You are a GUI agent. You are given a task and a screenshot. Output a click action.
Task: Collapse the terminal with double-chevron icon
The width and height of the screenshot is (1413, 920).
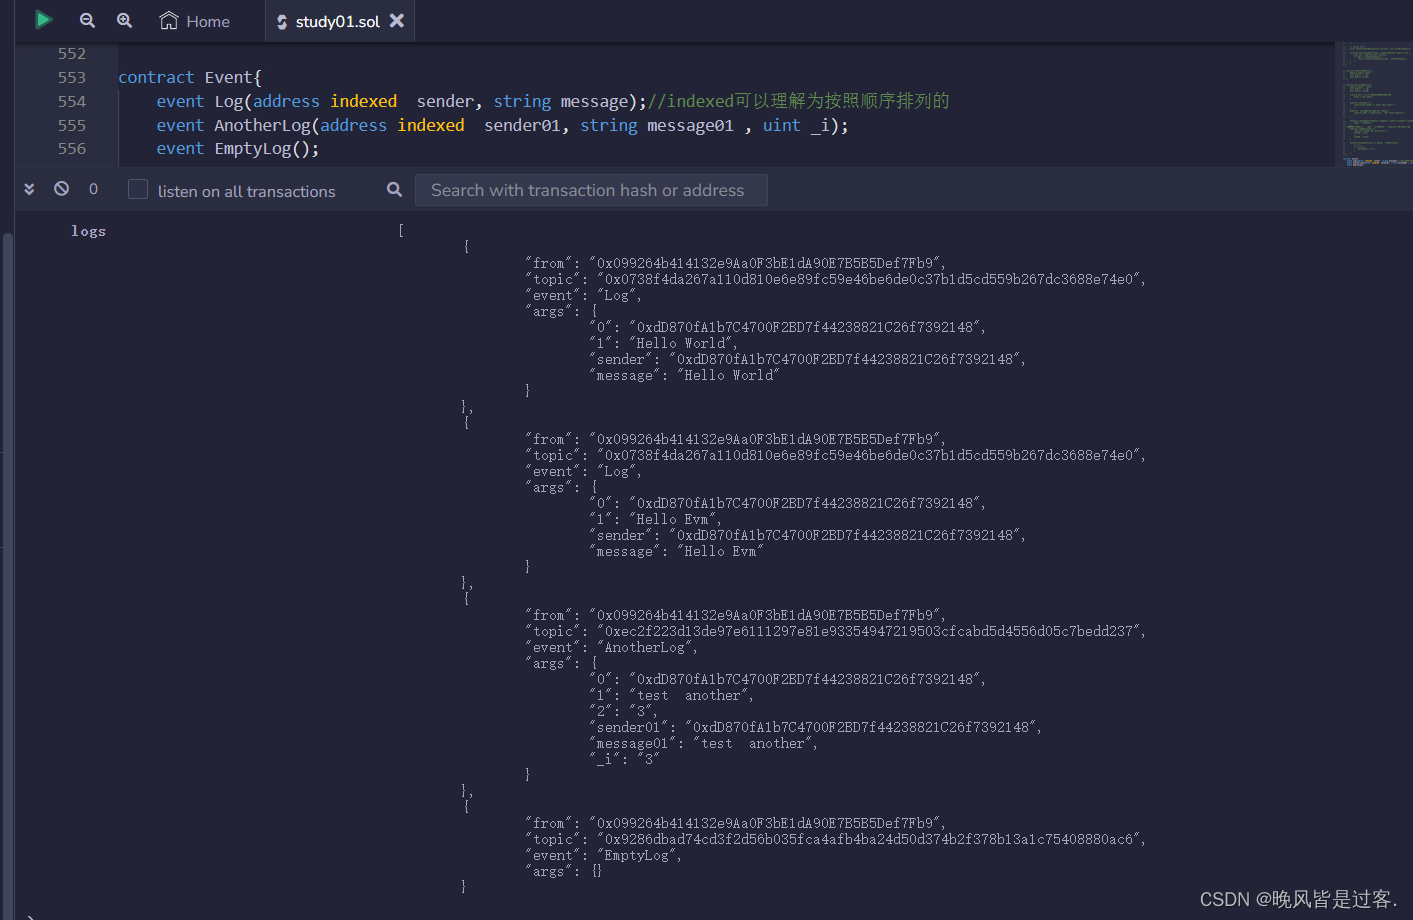point(29,189)
